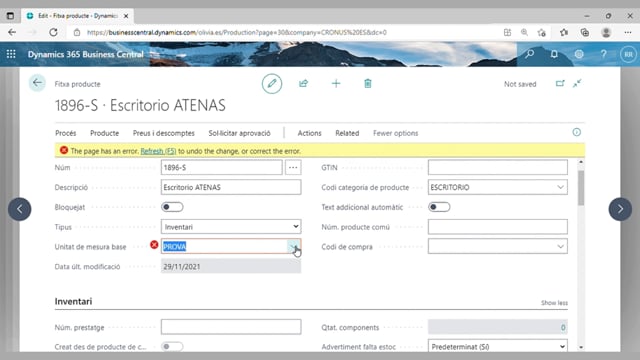Expand the Codi de compra dropdown
This screenshot has width=640, height=360.
(560, 247)
